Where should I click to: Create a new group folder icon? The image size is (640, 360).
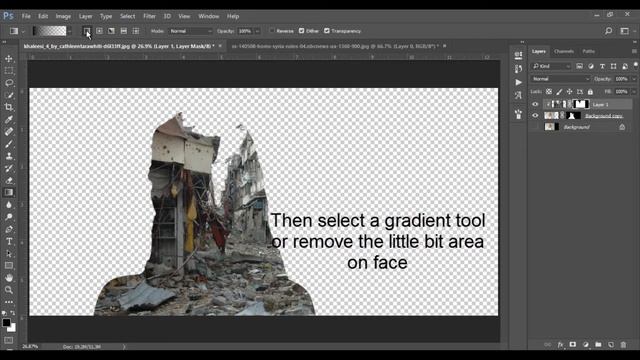598,345
